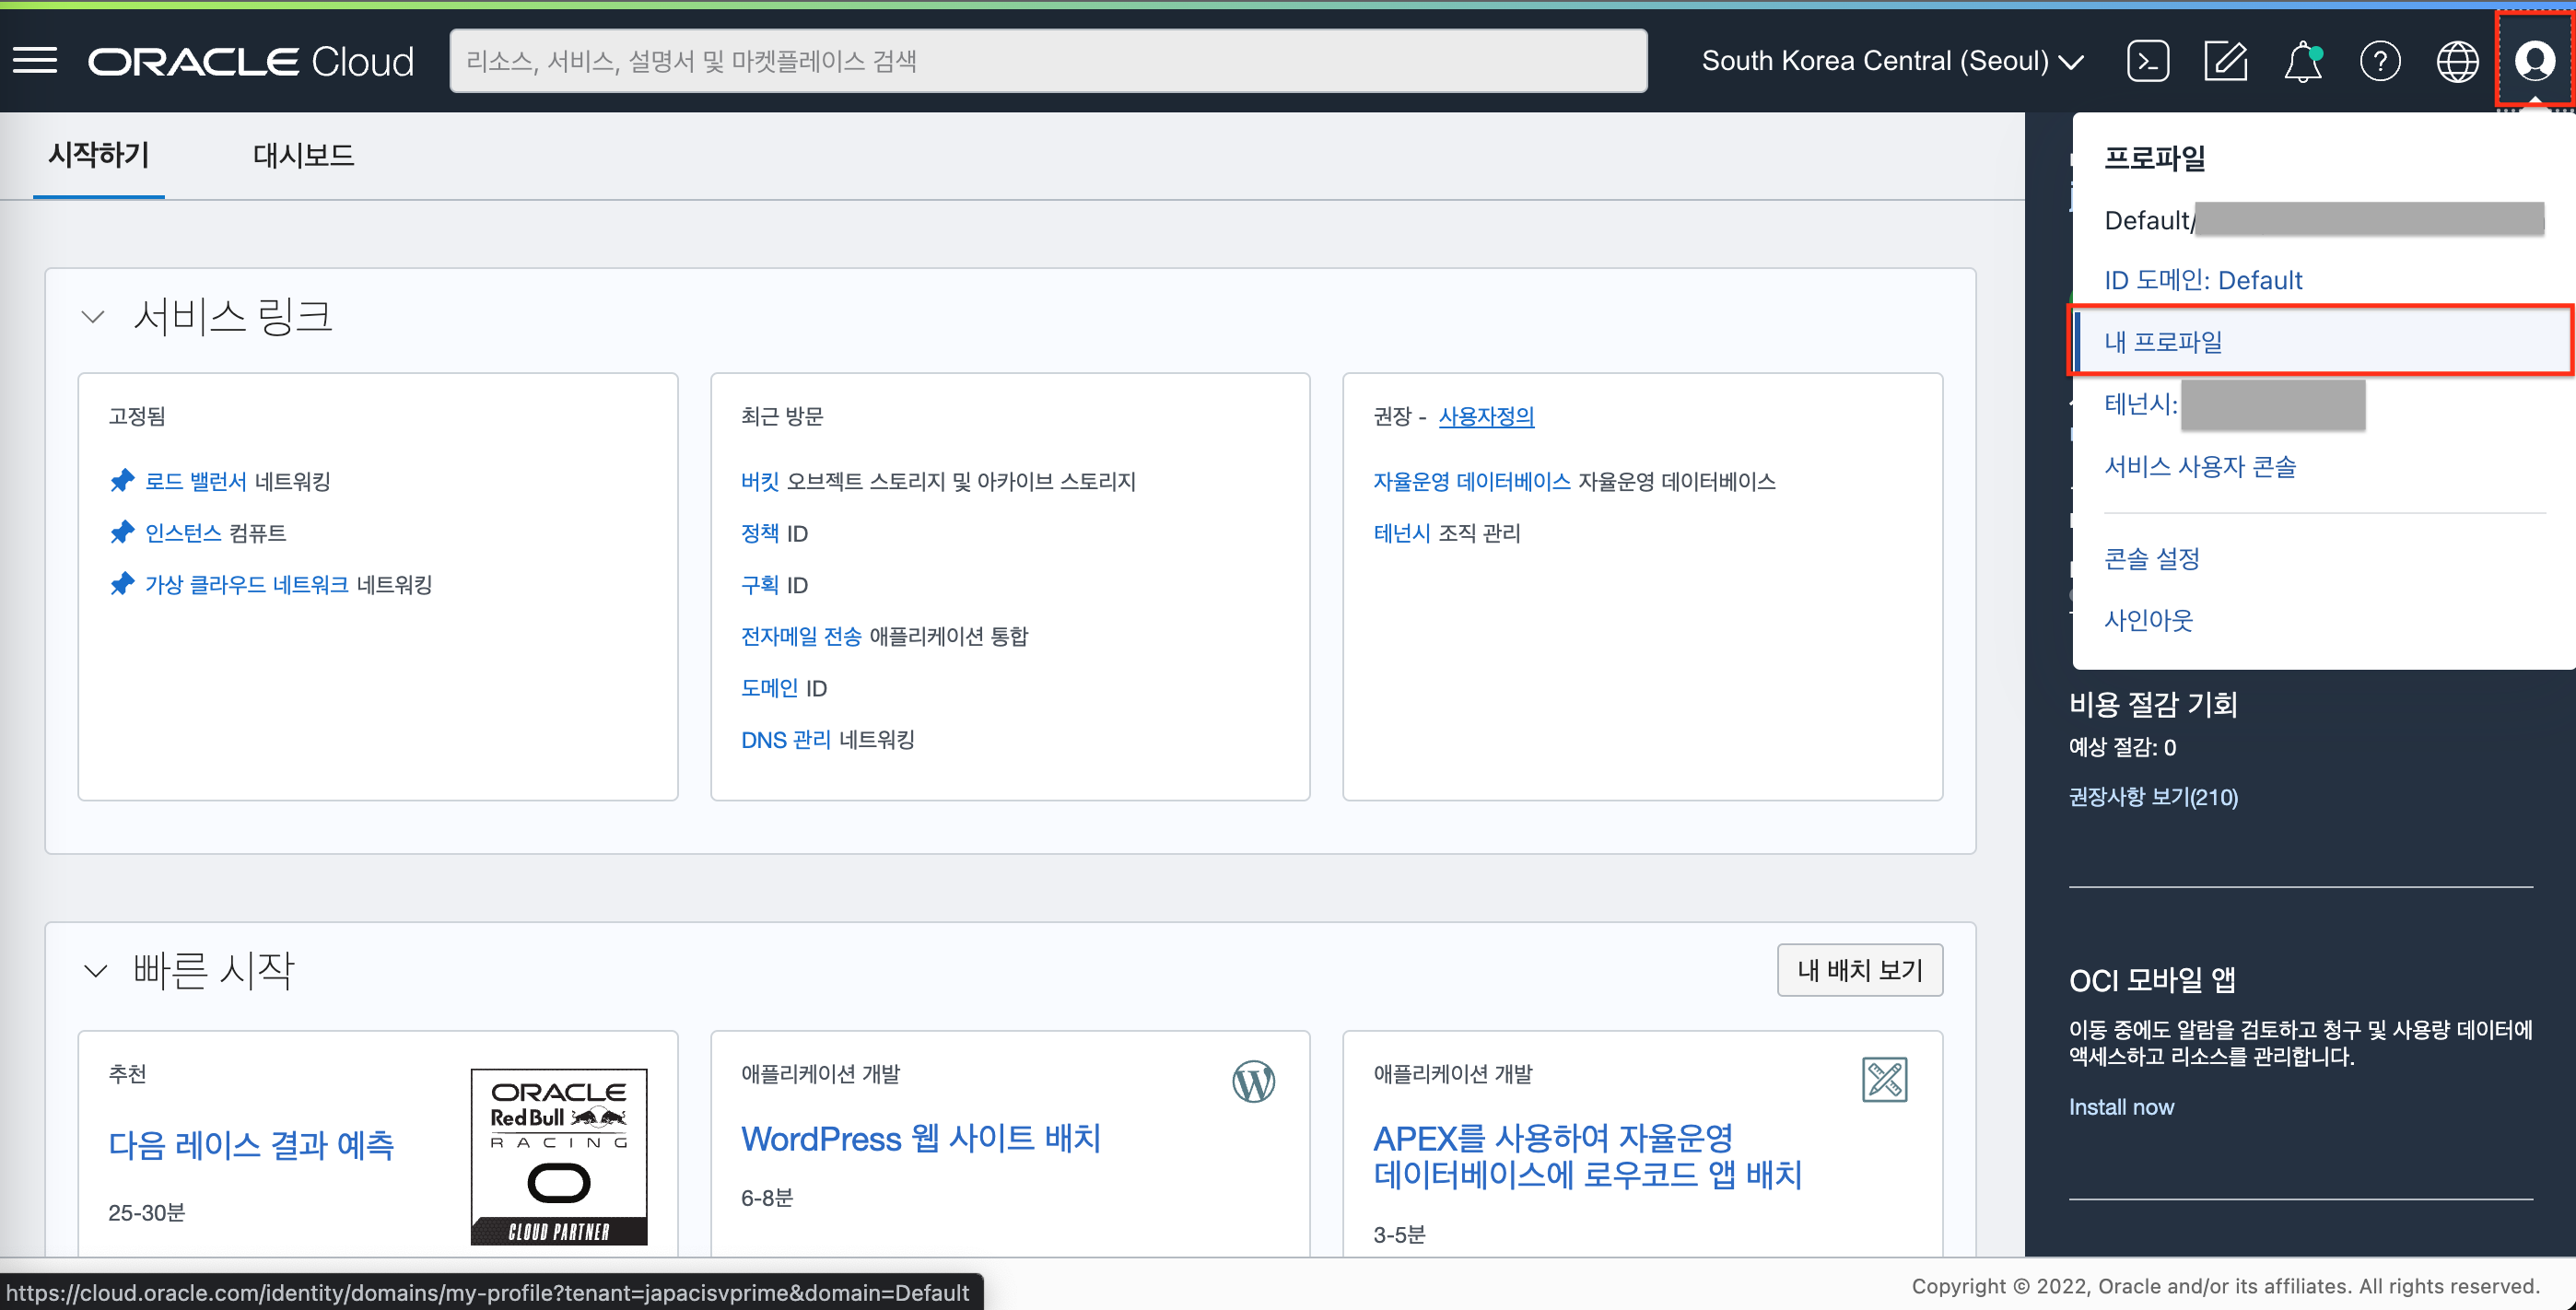Image resolution: width=2576 pixels, height=1310 pixels.
Task: Open the hamburger navigation menu
Action: pos(35,61)
